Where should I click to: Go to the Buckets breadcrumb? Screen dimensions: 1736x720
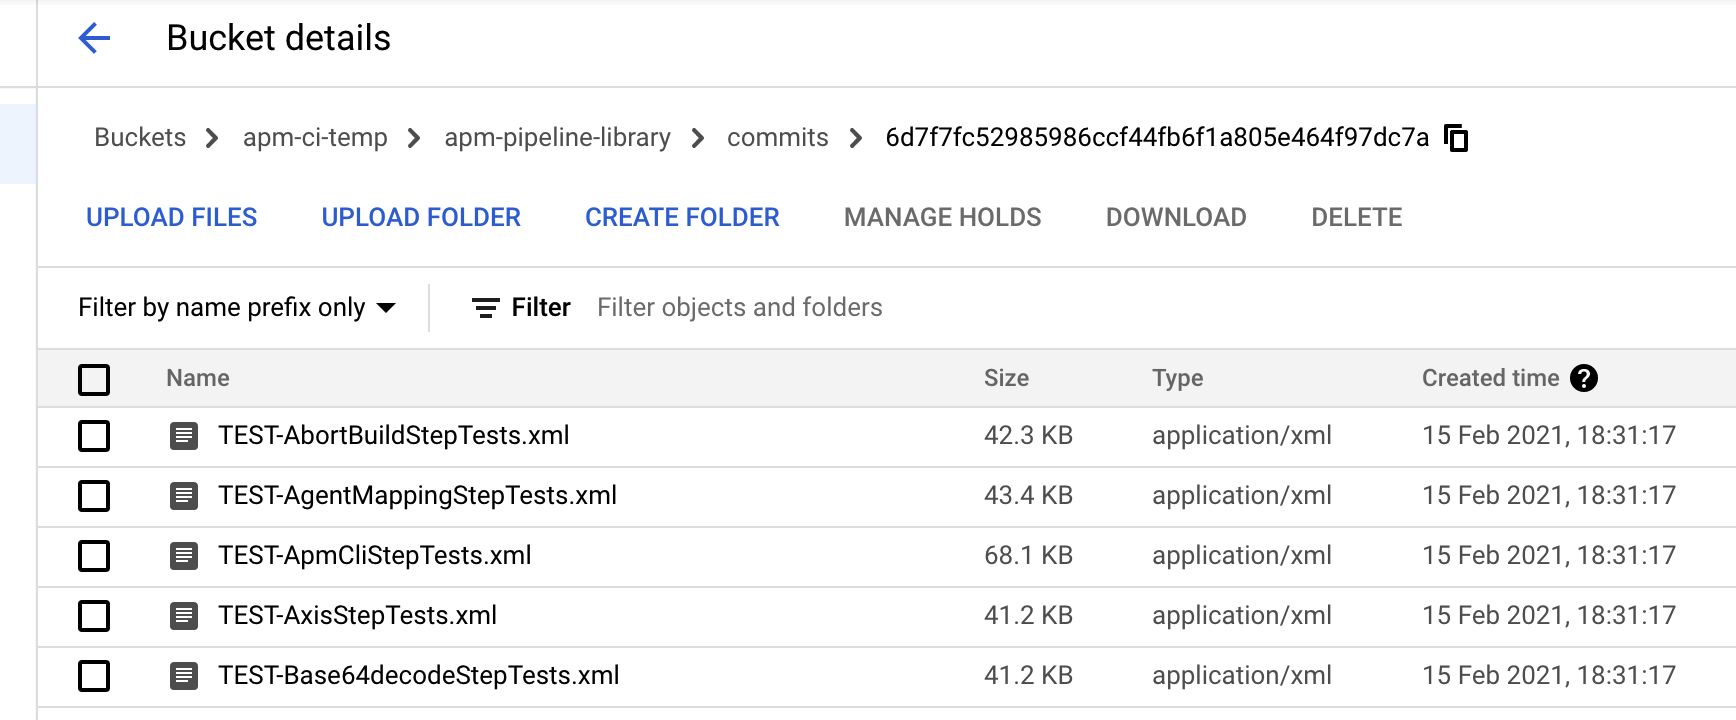click(x=140, y=138)
